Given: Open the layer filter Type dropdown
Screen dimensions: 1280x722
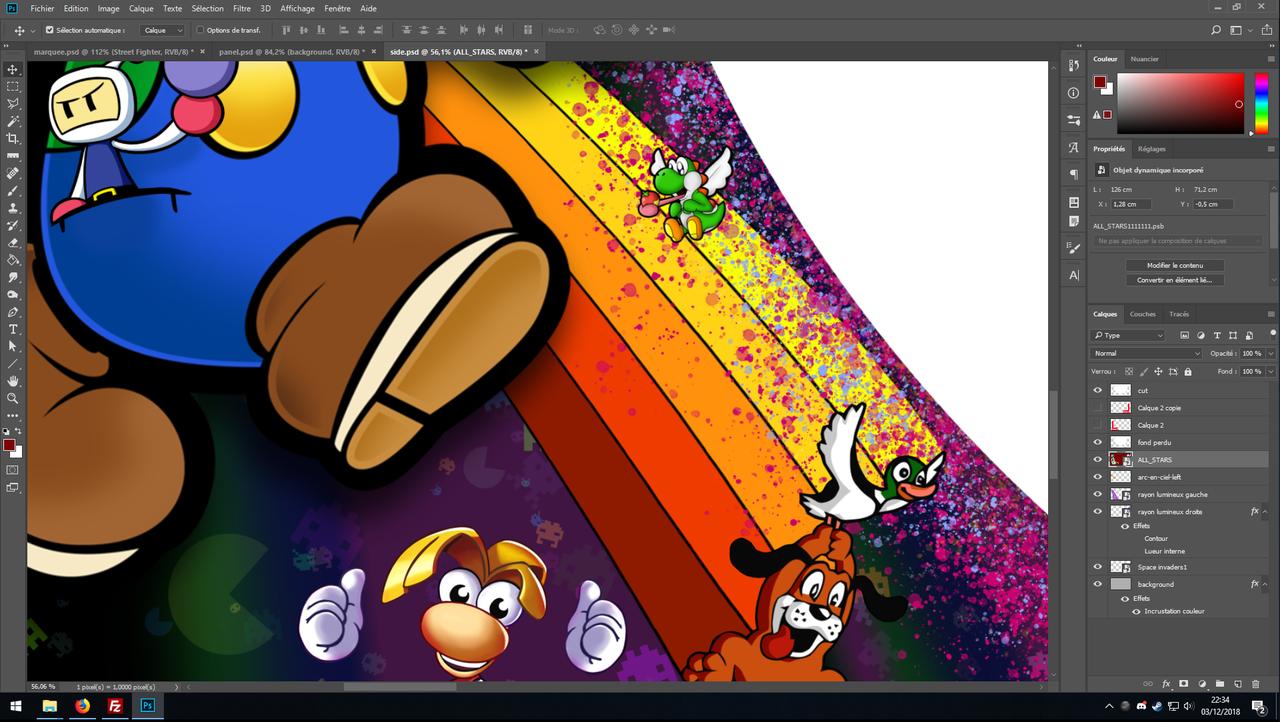Looking at the screenshot, I should click(1128, 335).
